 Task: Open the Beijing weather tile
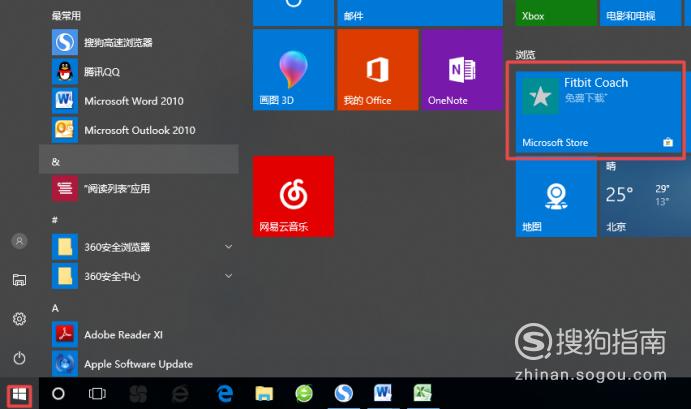[645, 198]
